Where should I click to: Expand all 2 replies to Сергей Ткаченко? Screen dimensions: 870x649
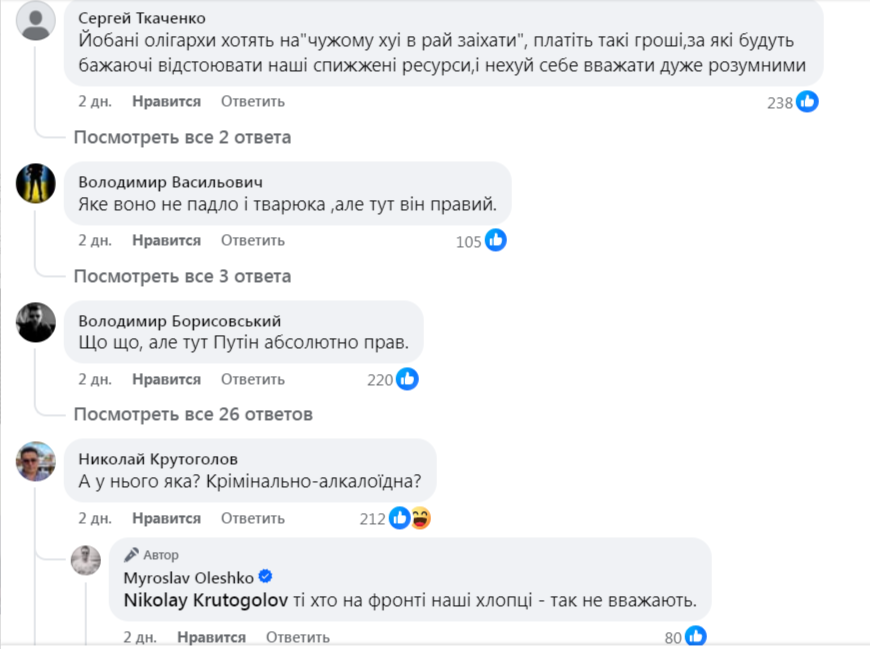pos(182,137)
